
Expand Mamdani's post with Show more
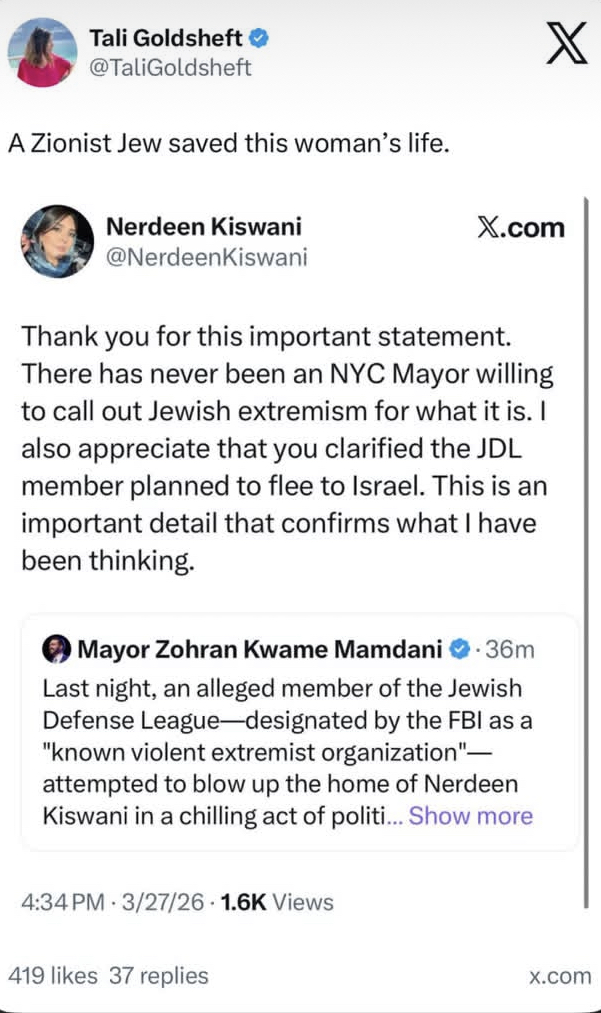[471, 815]
